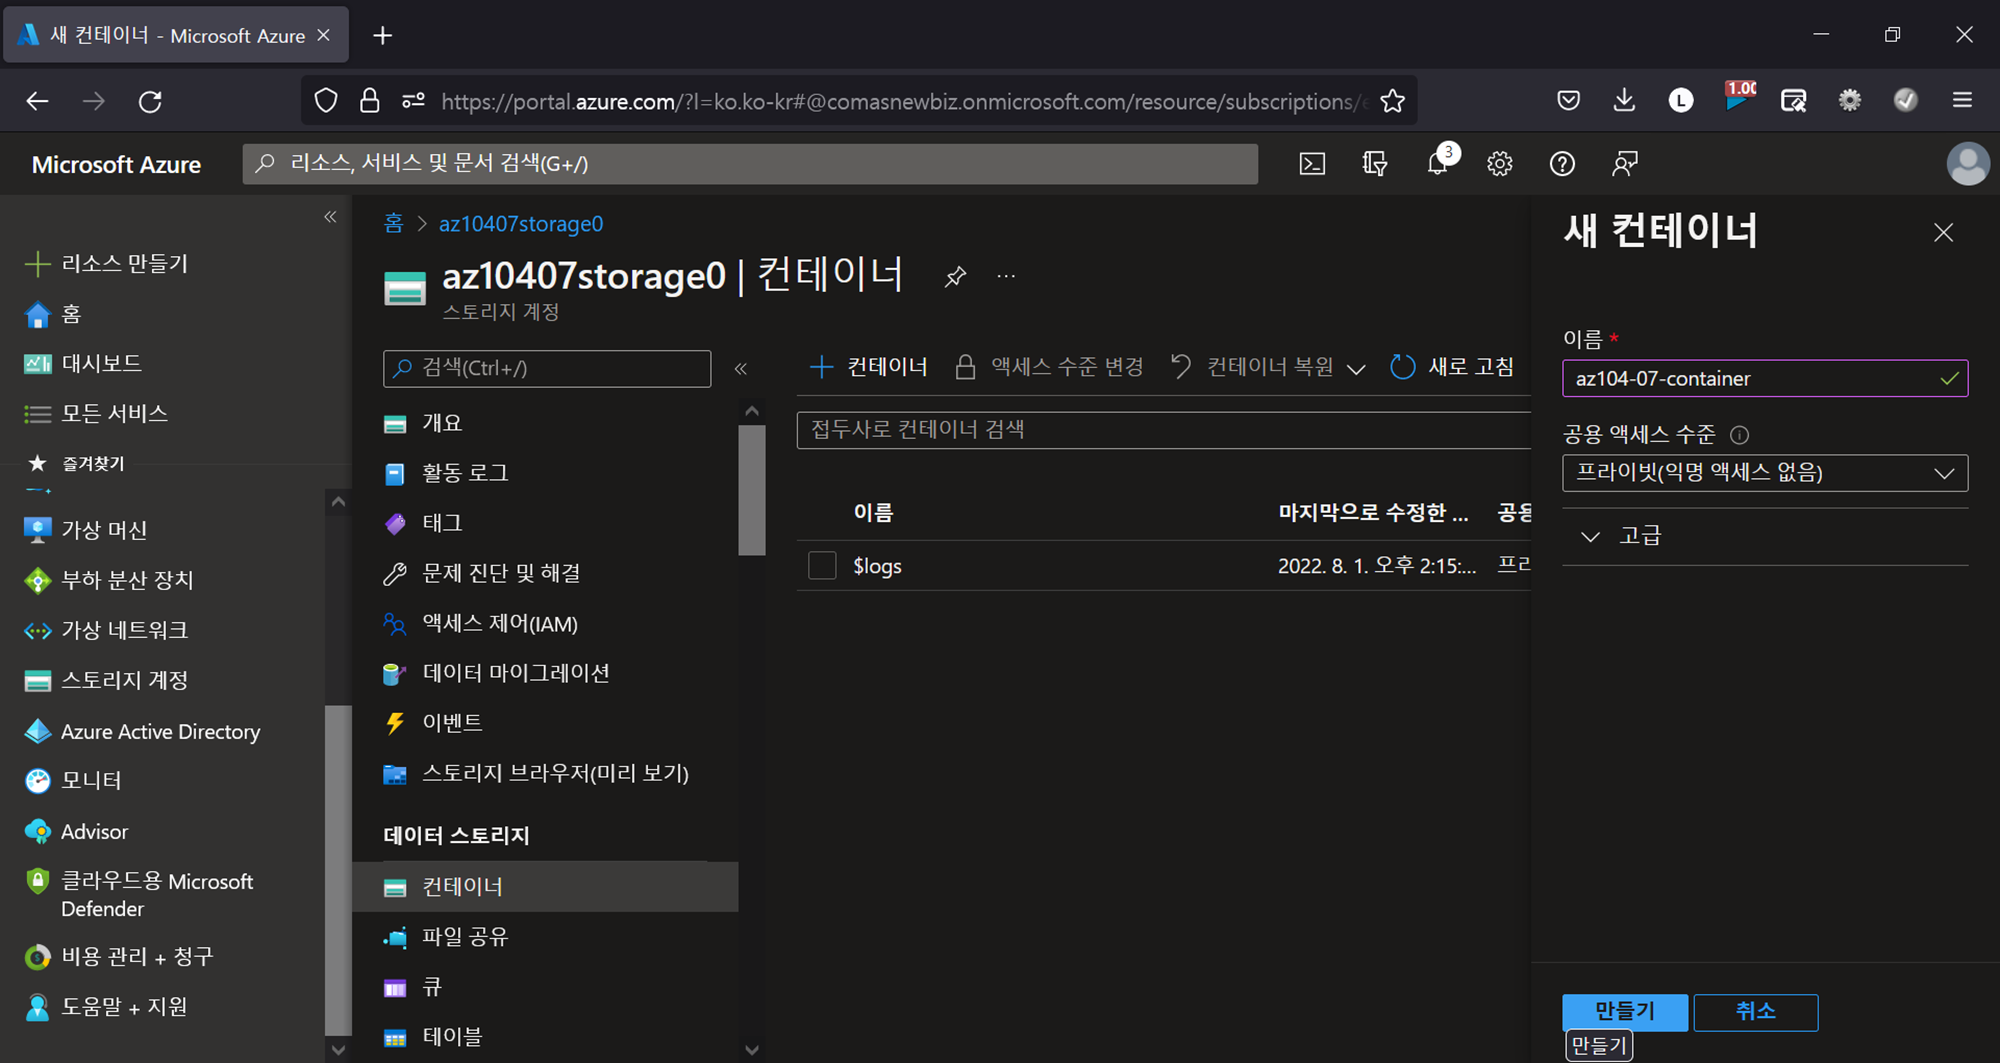Viewport: 2000px width, 1063px height.
Task: Open 대시보드 in sidebar
Action: click(x=82, y=363)
